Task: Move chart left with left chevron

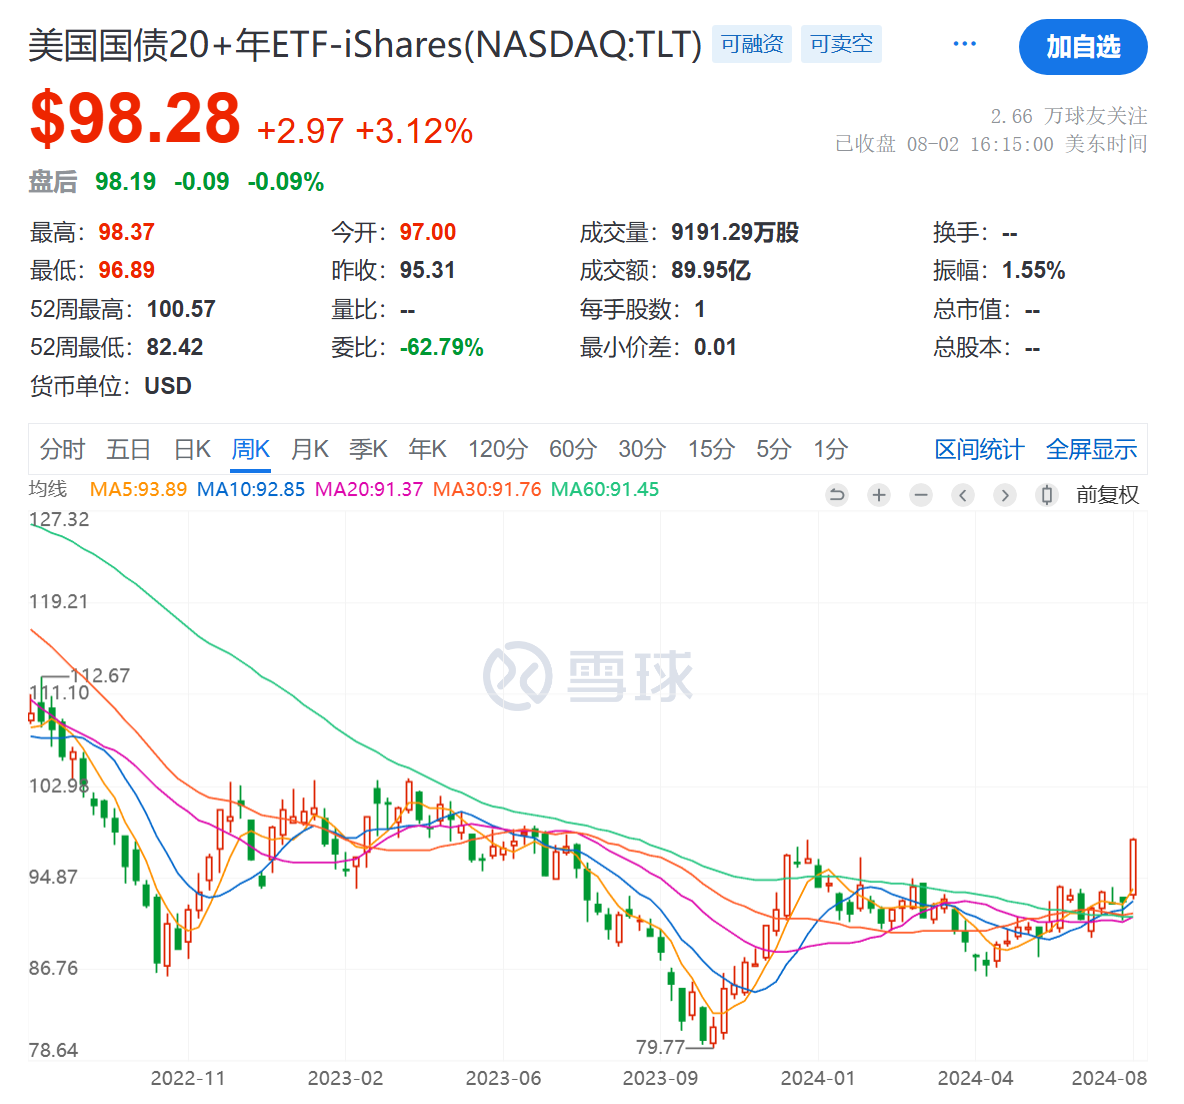Action: [x=963, y=495]
